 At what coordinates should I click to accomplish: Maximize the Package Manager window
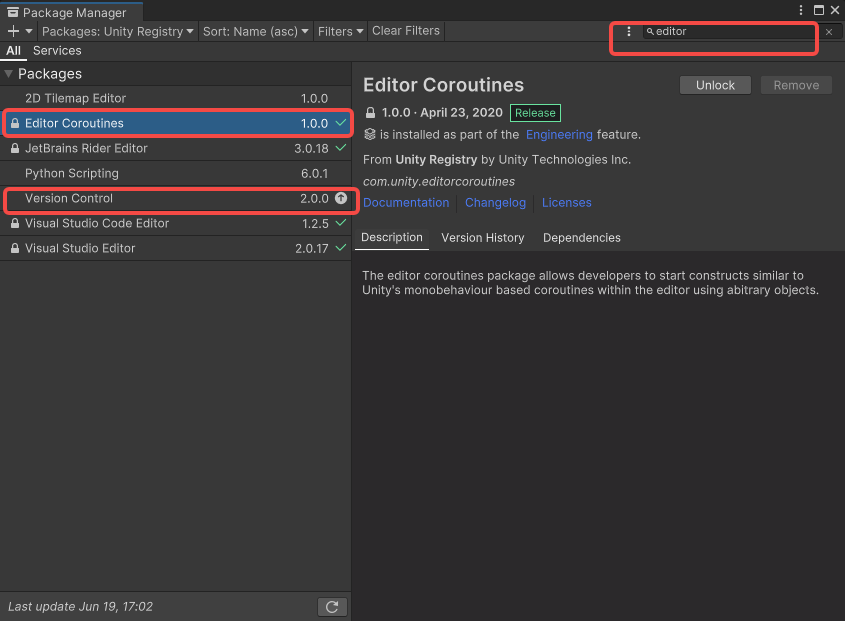tap(819, 10)
